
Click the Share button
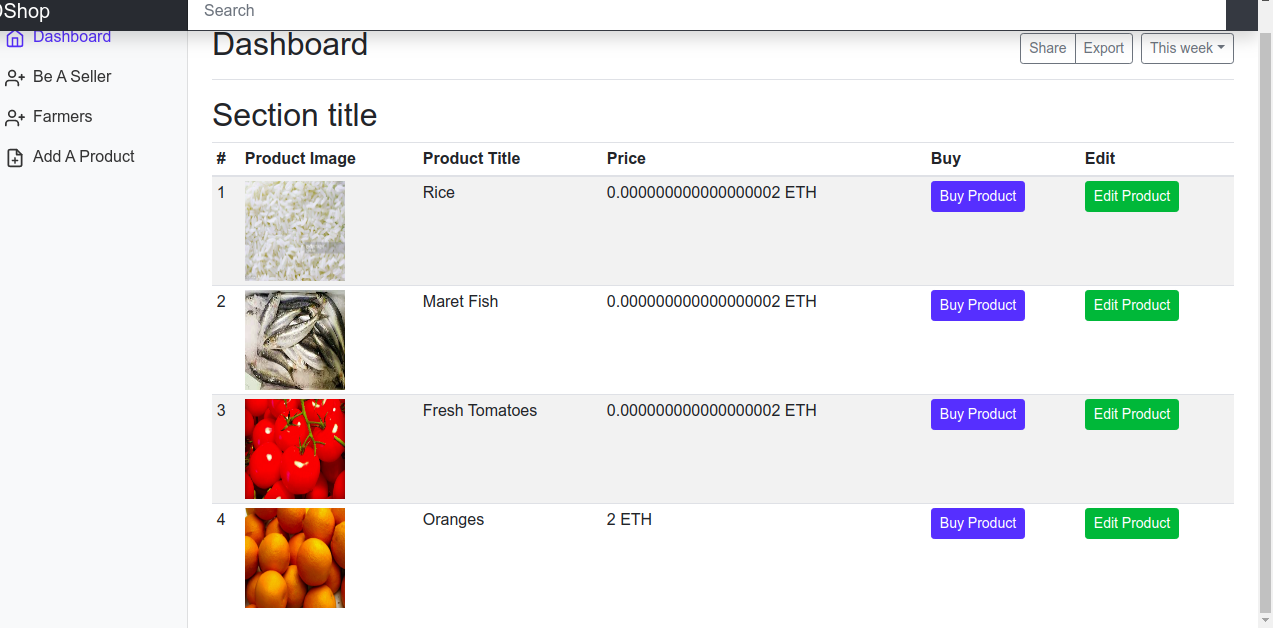click(1047, 48)
